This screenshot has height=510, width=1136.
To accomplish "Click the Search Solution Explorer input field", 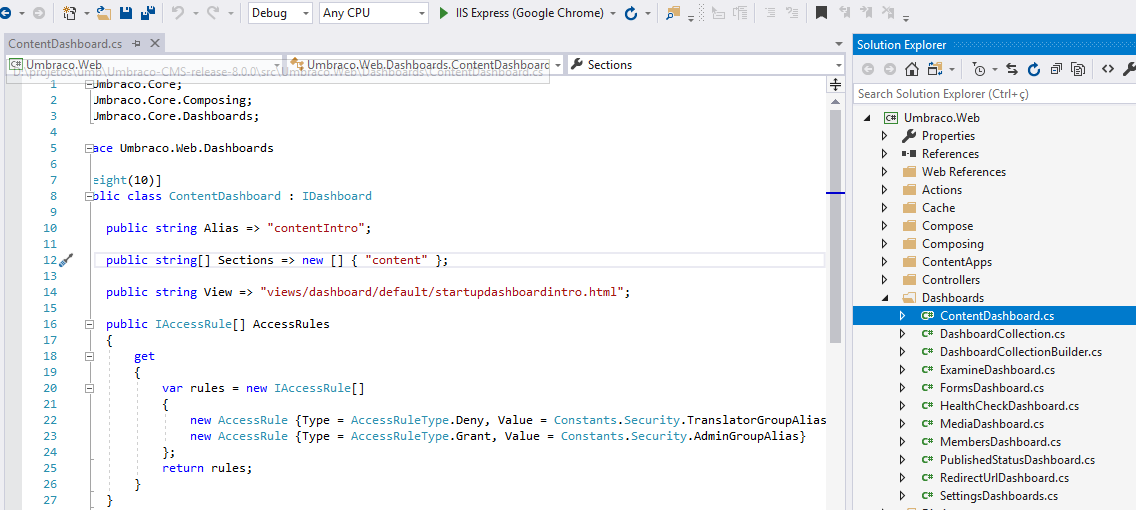I will pyautogui.click(x=995, y=93).
